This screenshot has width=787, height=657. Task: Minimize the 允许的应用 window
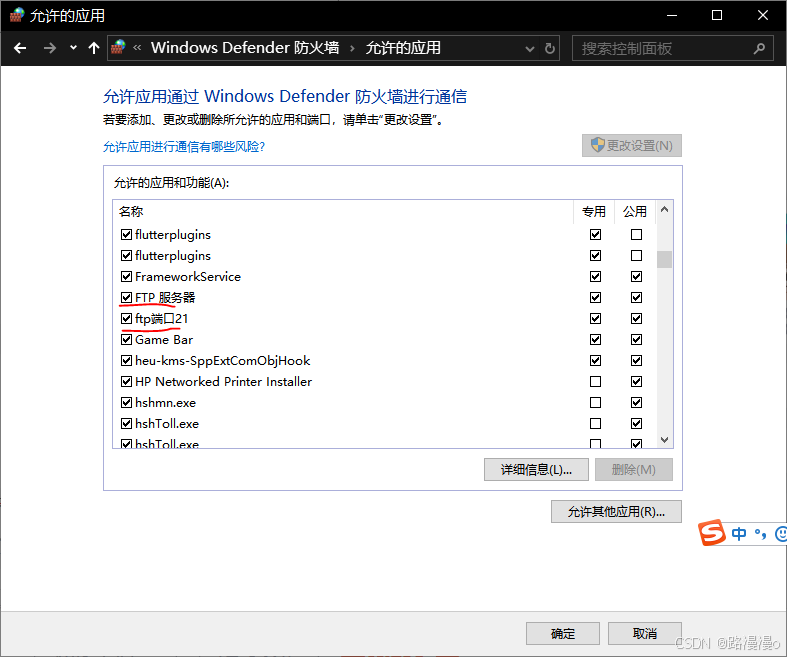[x=672, y=16]
